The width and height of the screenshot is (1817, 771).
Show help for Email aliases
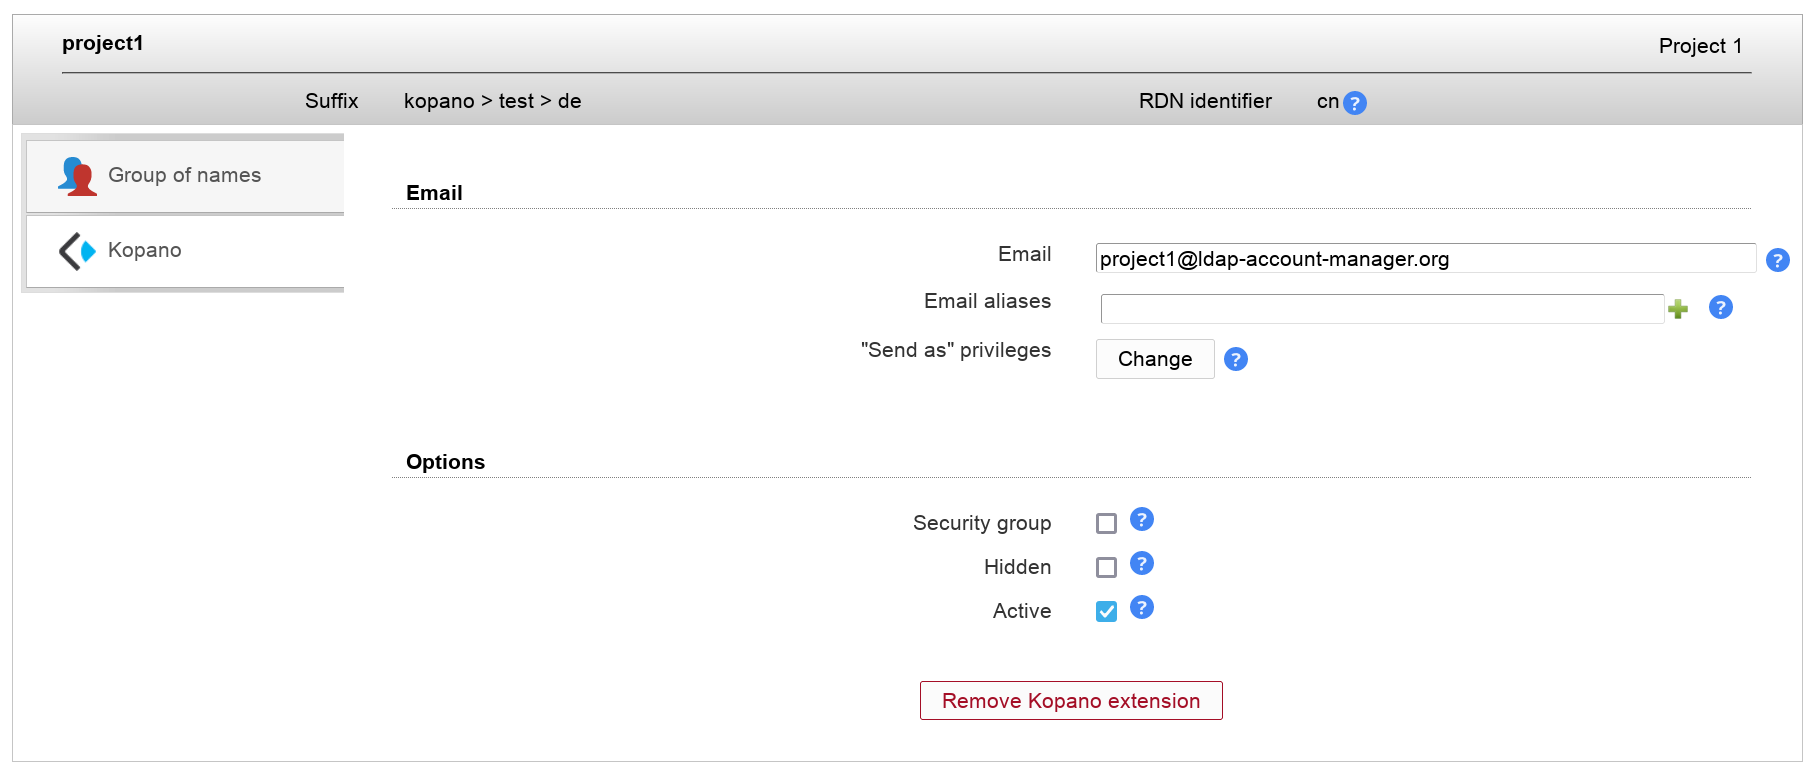pos(1720,307)
